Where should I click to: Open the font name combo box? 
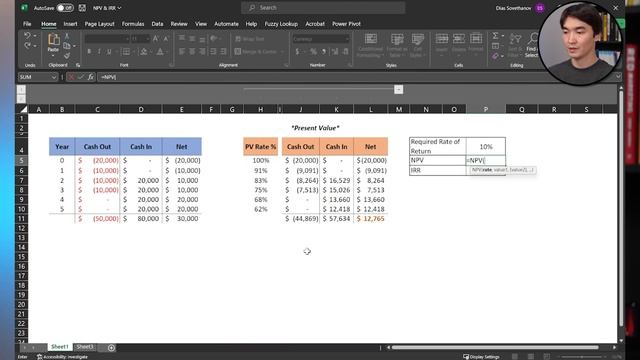point(107,39)
